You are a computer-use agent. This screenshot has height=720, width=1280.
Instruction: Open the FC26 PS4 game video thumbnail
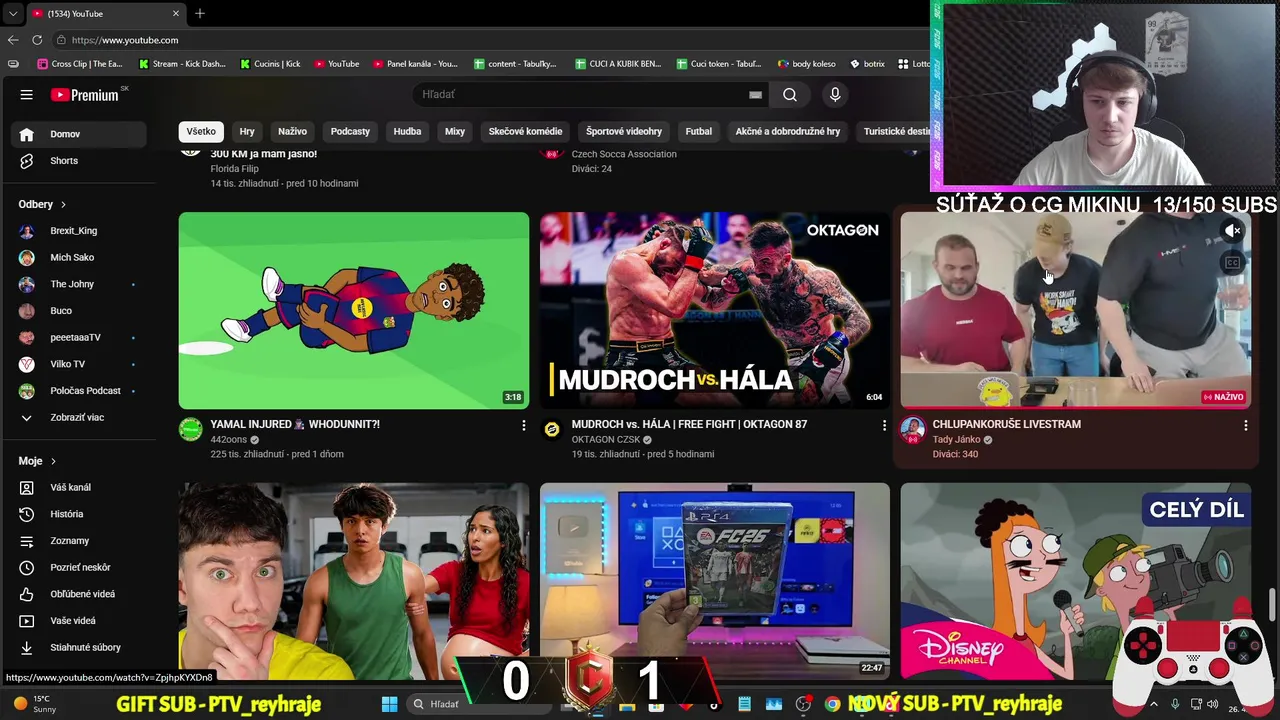pos(714,581)
